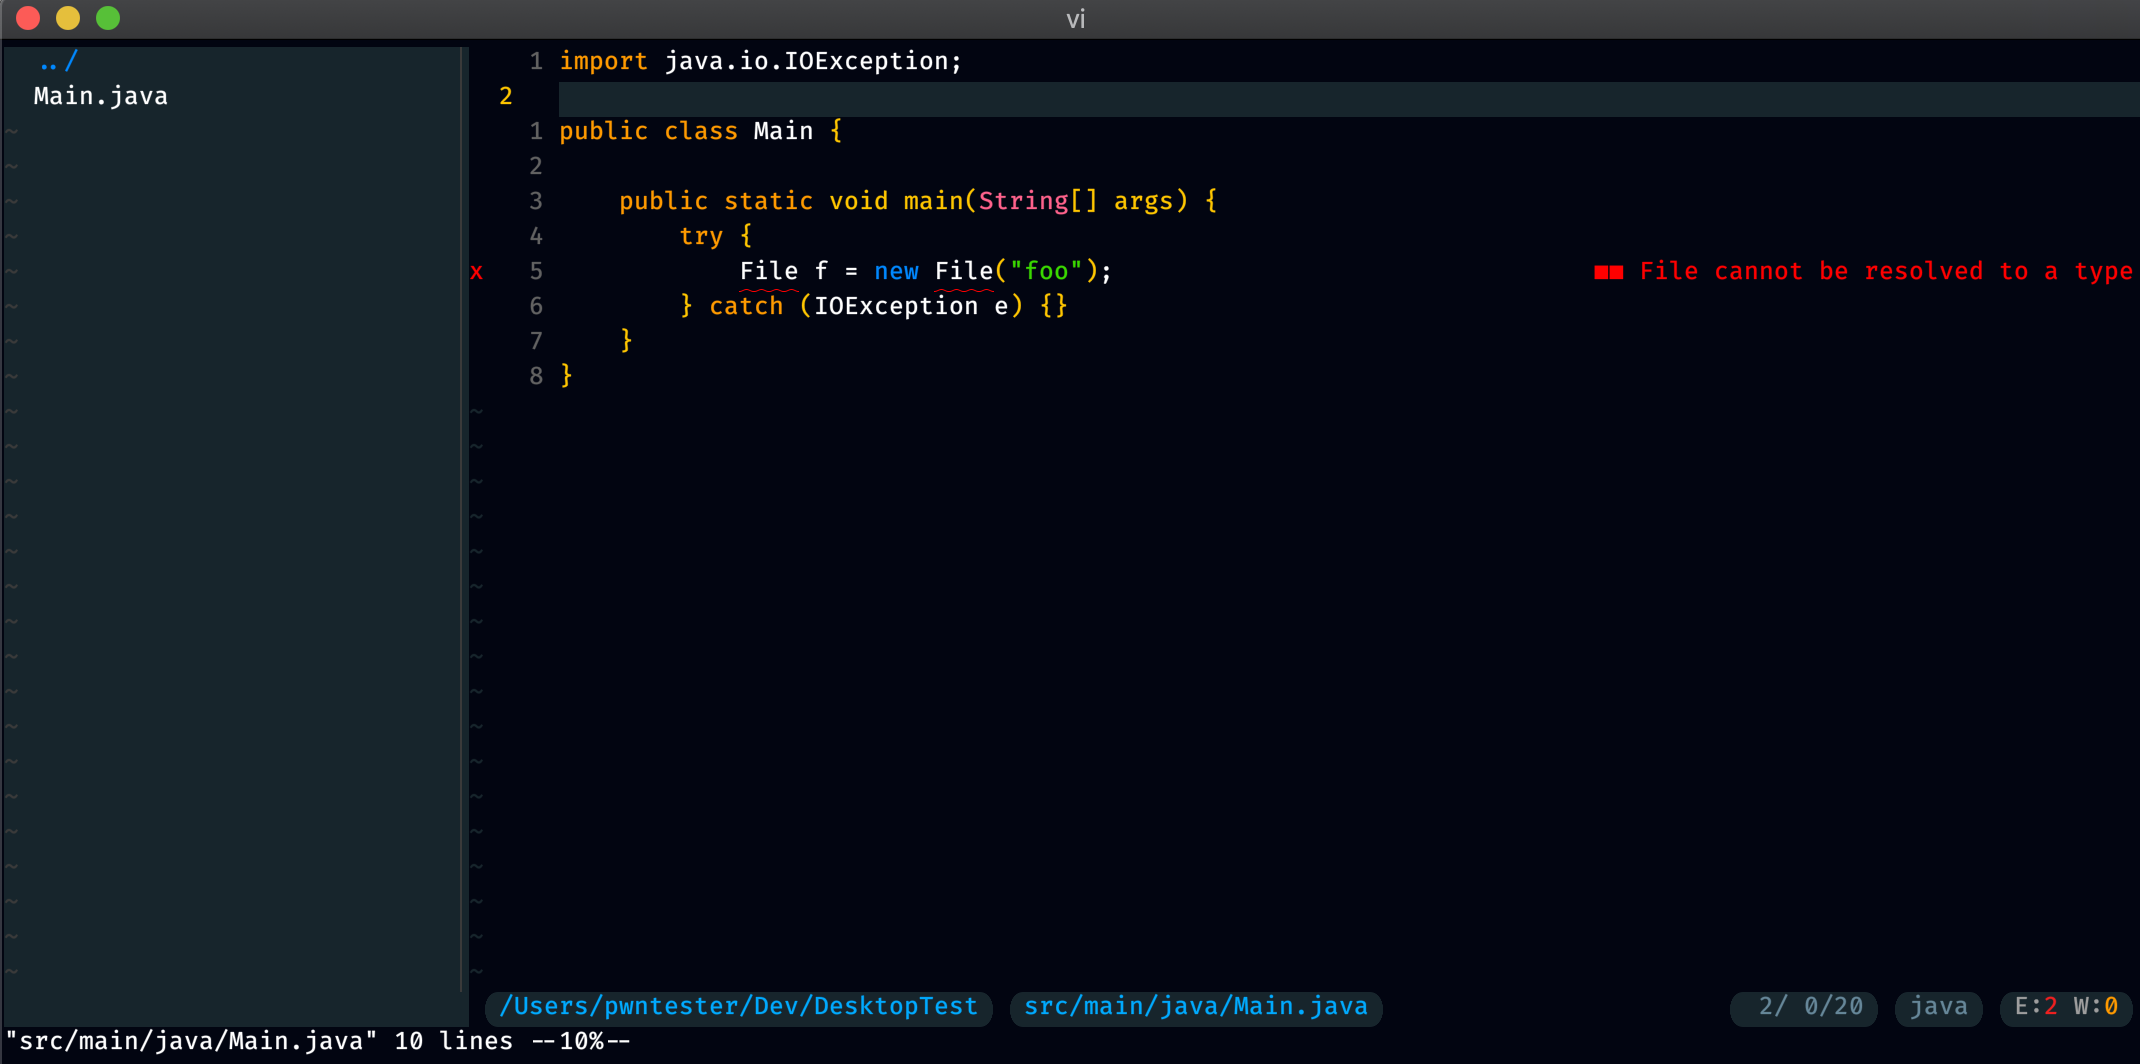Expand the ../ parent directory in file tree
2140x1064 pixels.
click(57, 60)
